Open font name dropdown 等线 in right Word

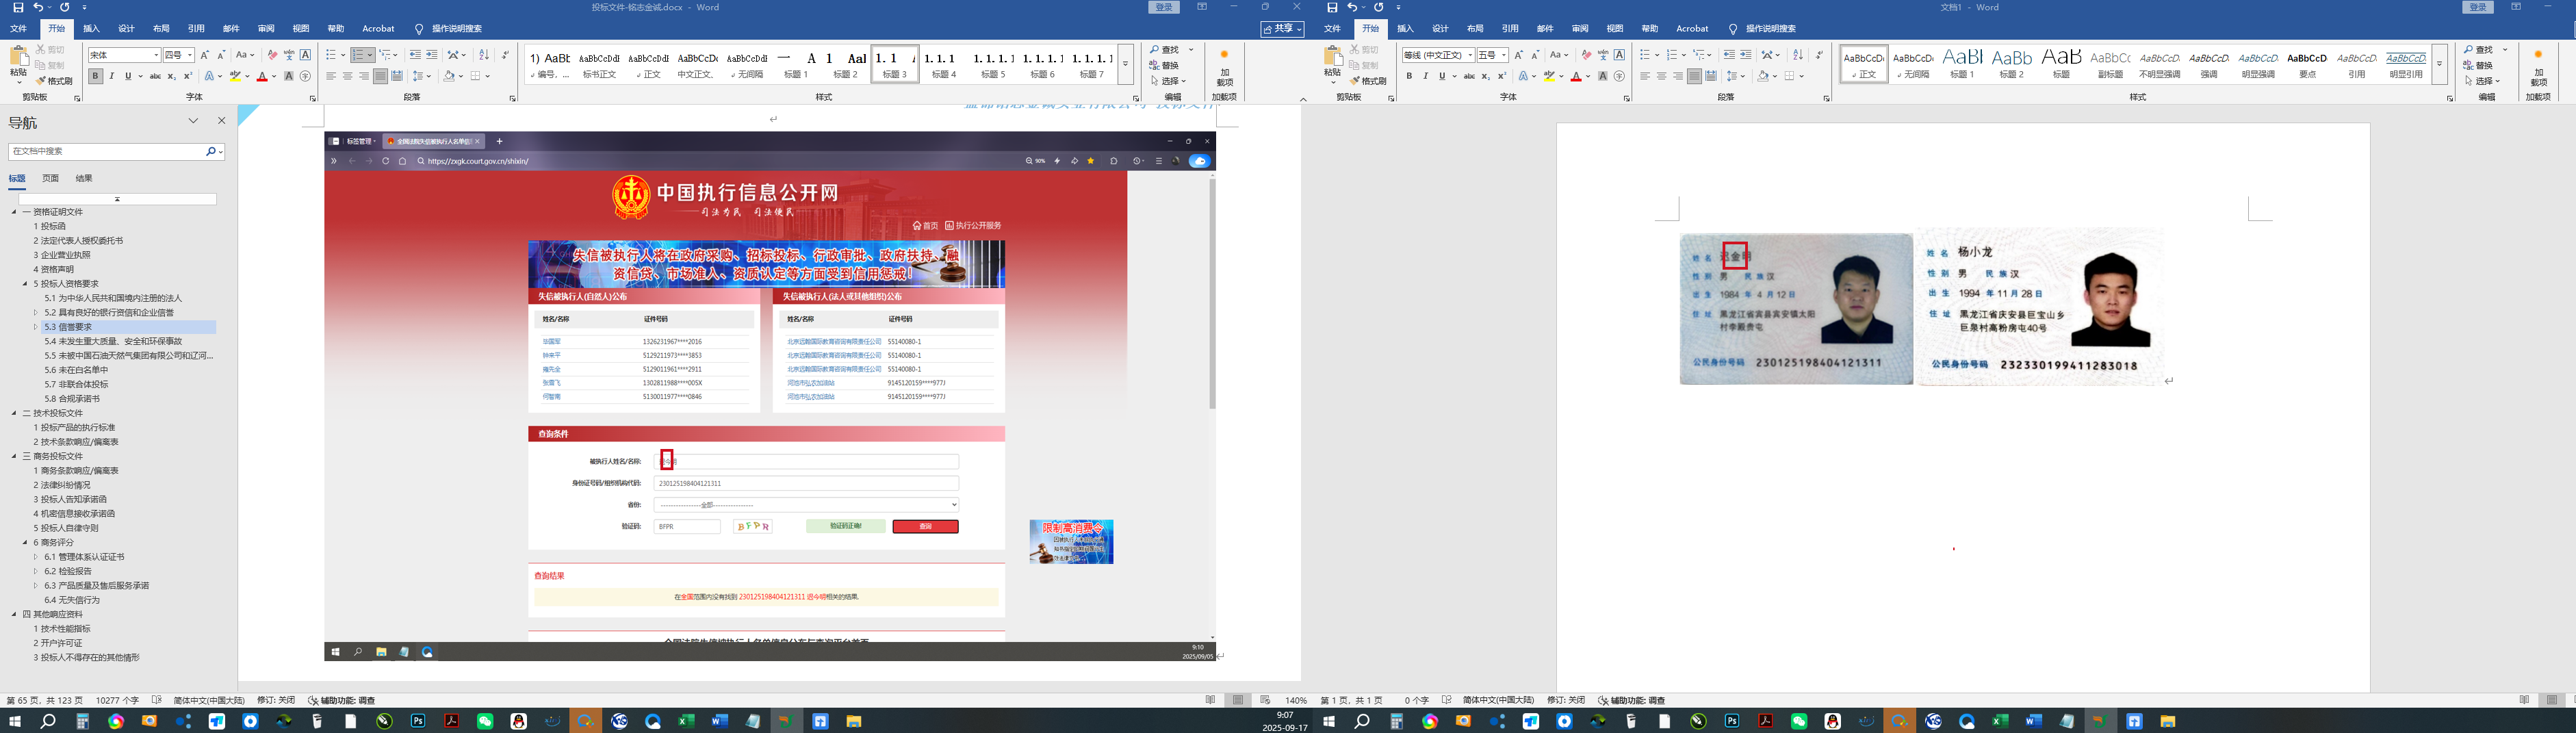point(1470,55)
